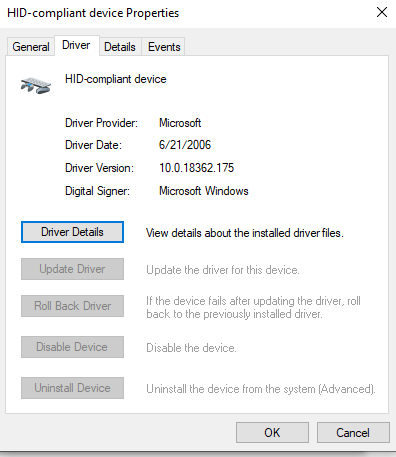
Task: Click the window title HID-compliant device Properties
Action: pos(93,13)
